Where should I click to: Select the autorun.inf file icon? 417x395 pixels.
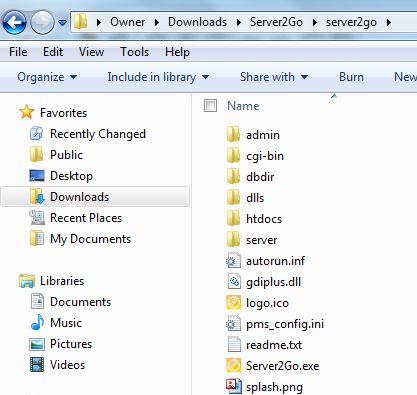(233, 261)
